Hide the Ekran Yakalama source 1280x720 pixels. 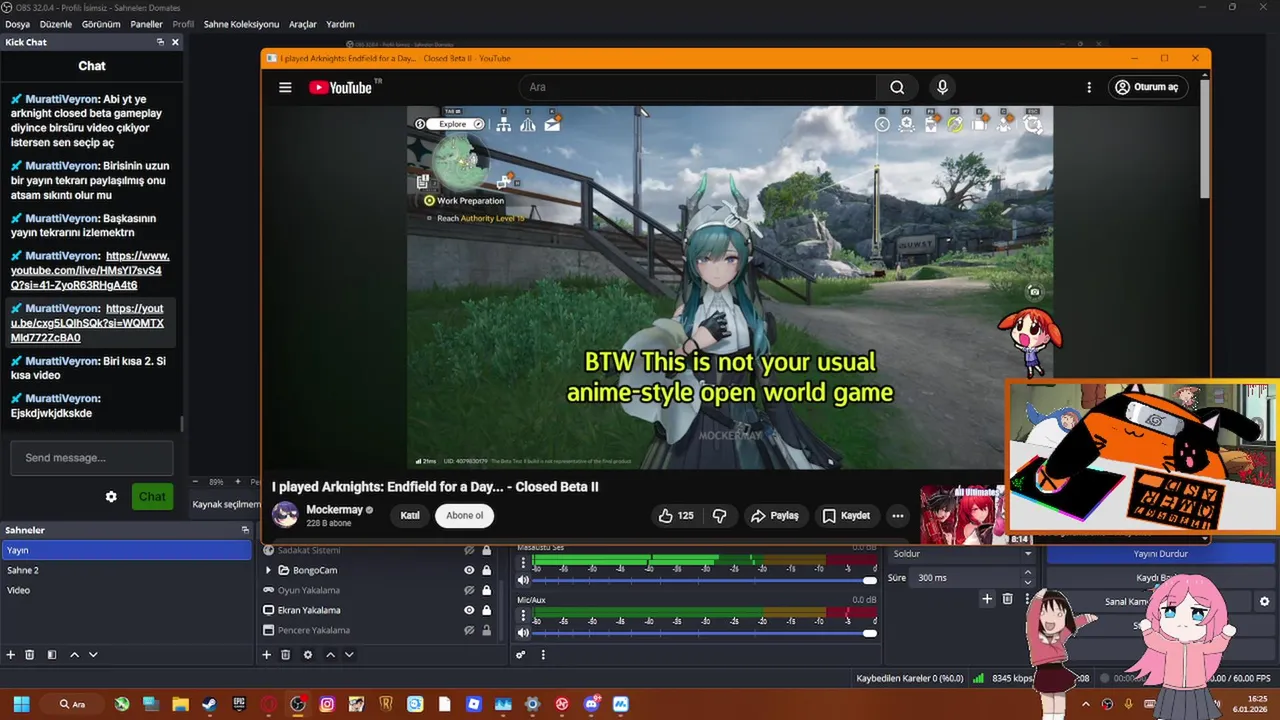[469, 610]
